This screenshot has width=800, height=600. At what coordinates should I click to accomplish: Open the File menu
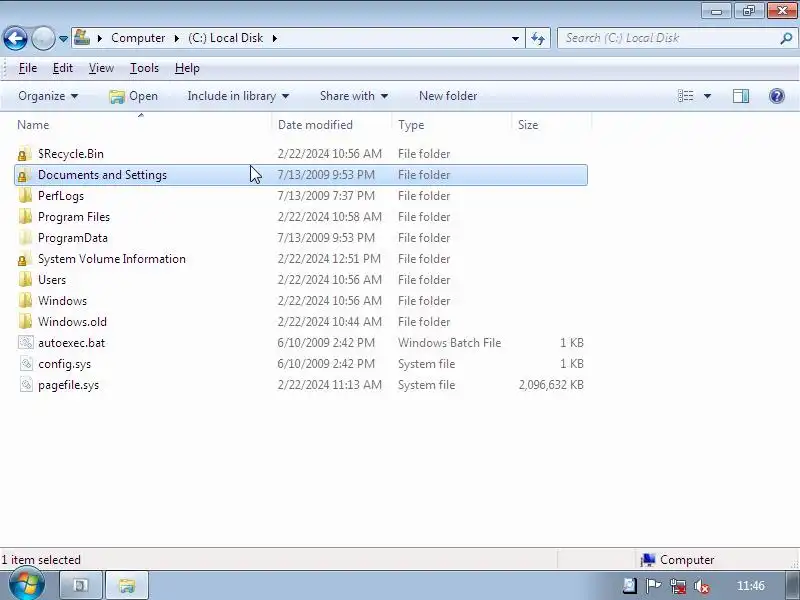coord(28,68)
